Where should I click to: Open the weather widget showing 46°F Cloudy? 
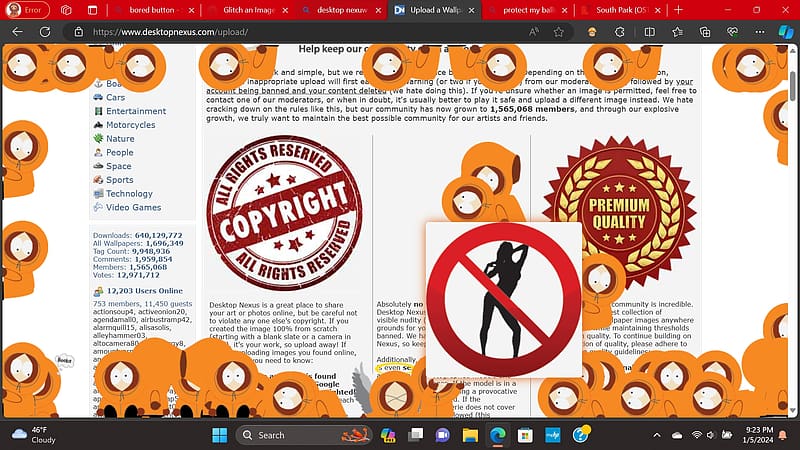(34, 435)
